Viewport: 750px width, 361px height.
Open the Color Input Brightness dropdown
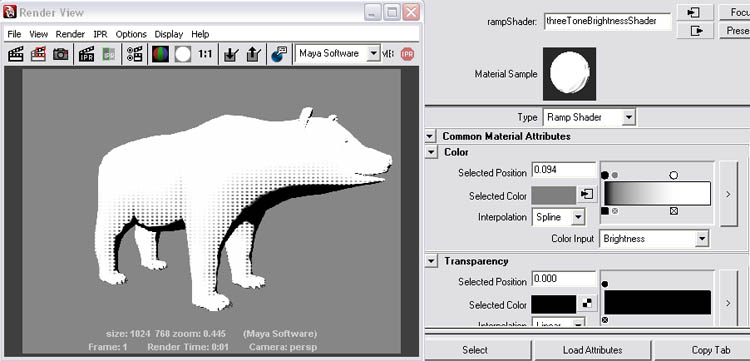[x=654, y=239]
